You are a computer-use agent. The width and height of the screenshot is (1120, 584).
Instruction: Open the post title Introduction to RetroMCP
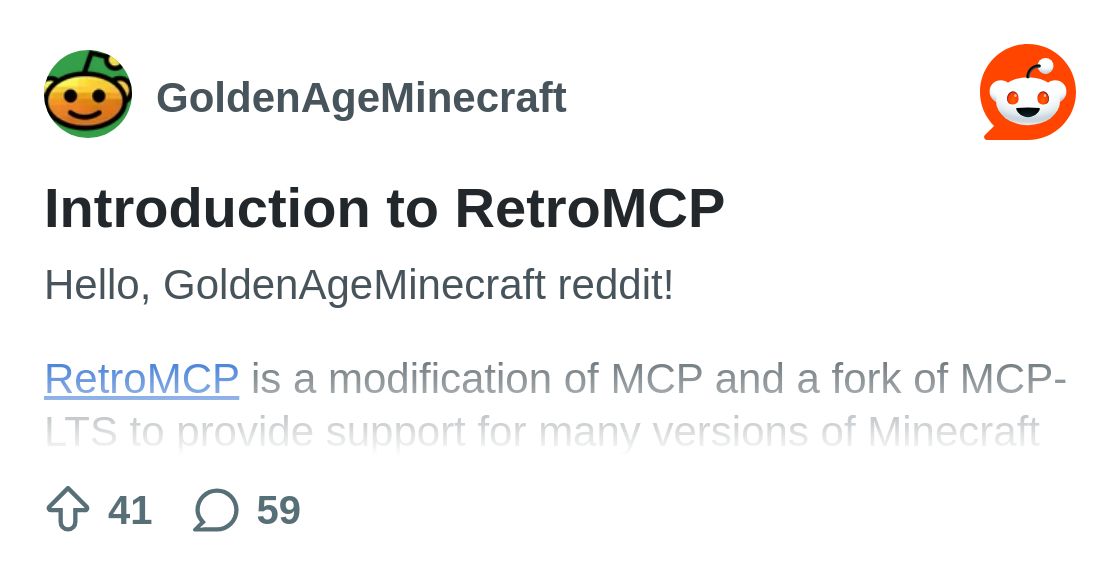(x=384, y=209)
